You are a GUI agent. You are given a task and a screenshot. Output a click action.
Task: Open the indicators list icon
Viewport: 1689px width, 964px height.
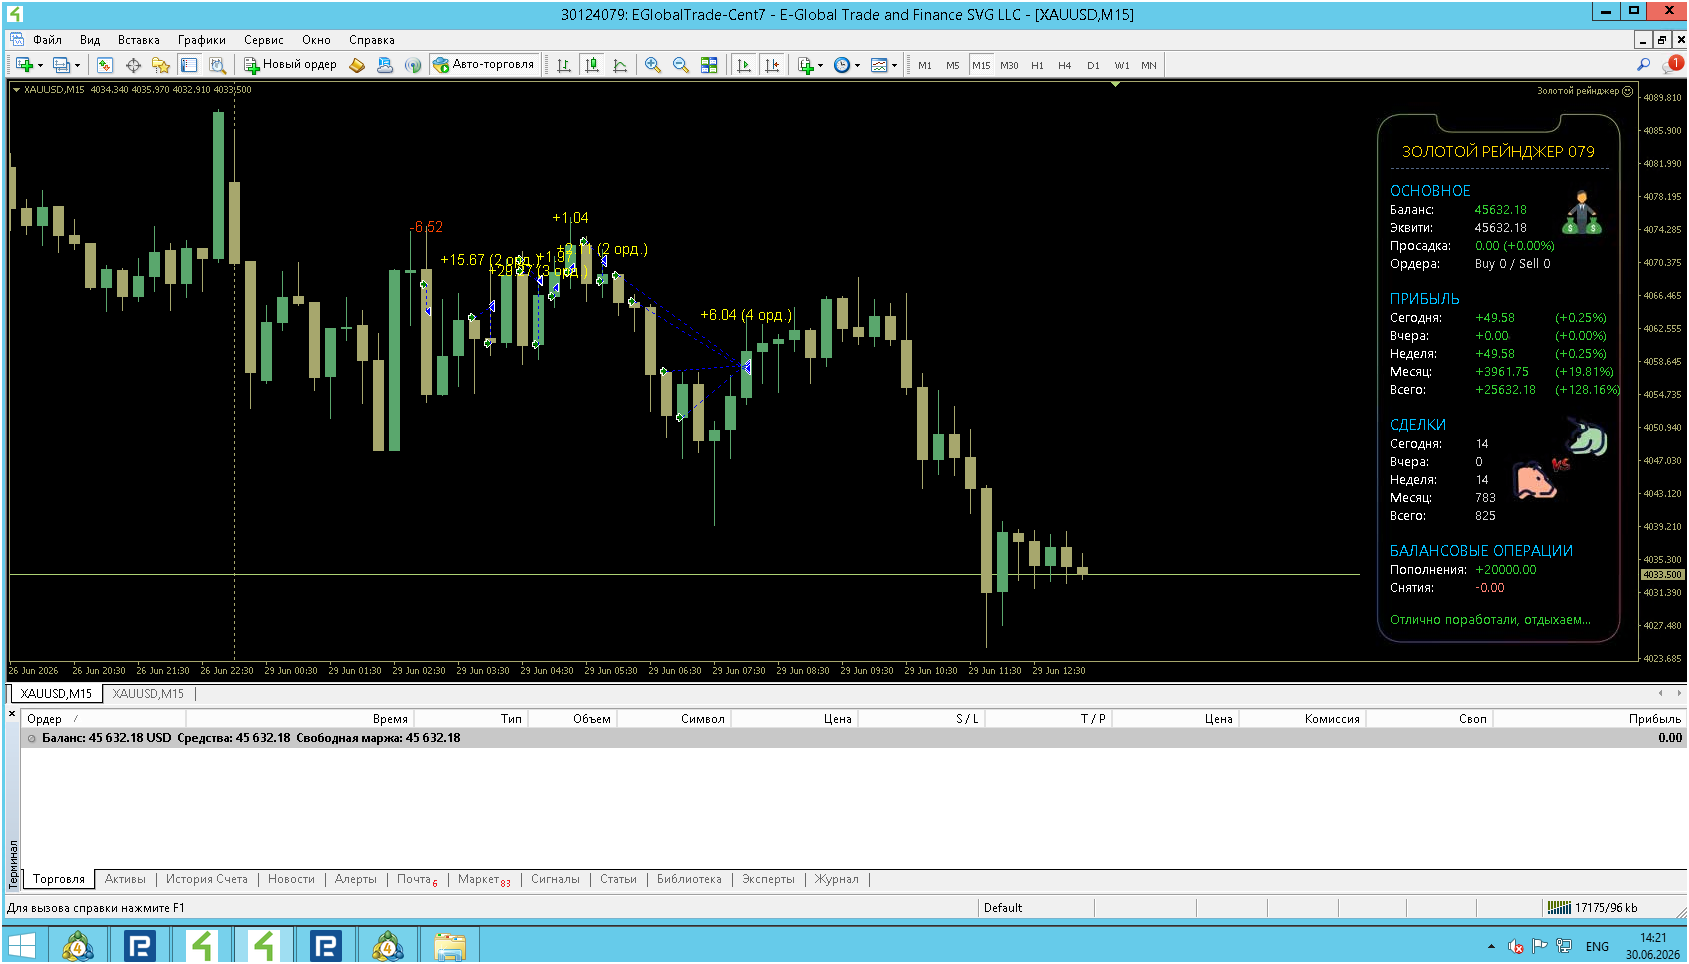806,65
